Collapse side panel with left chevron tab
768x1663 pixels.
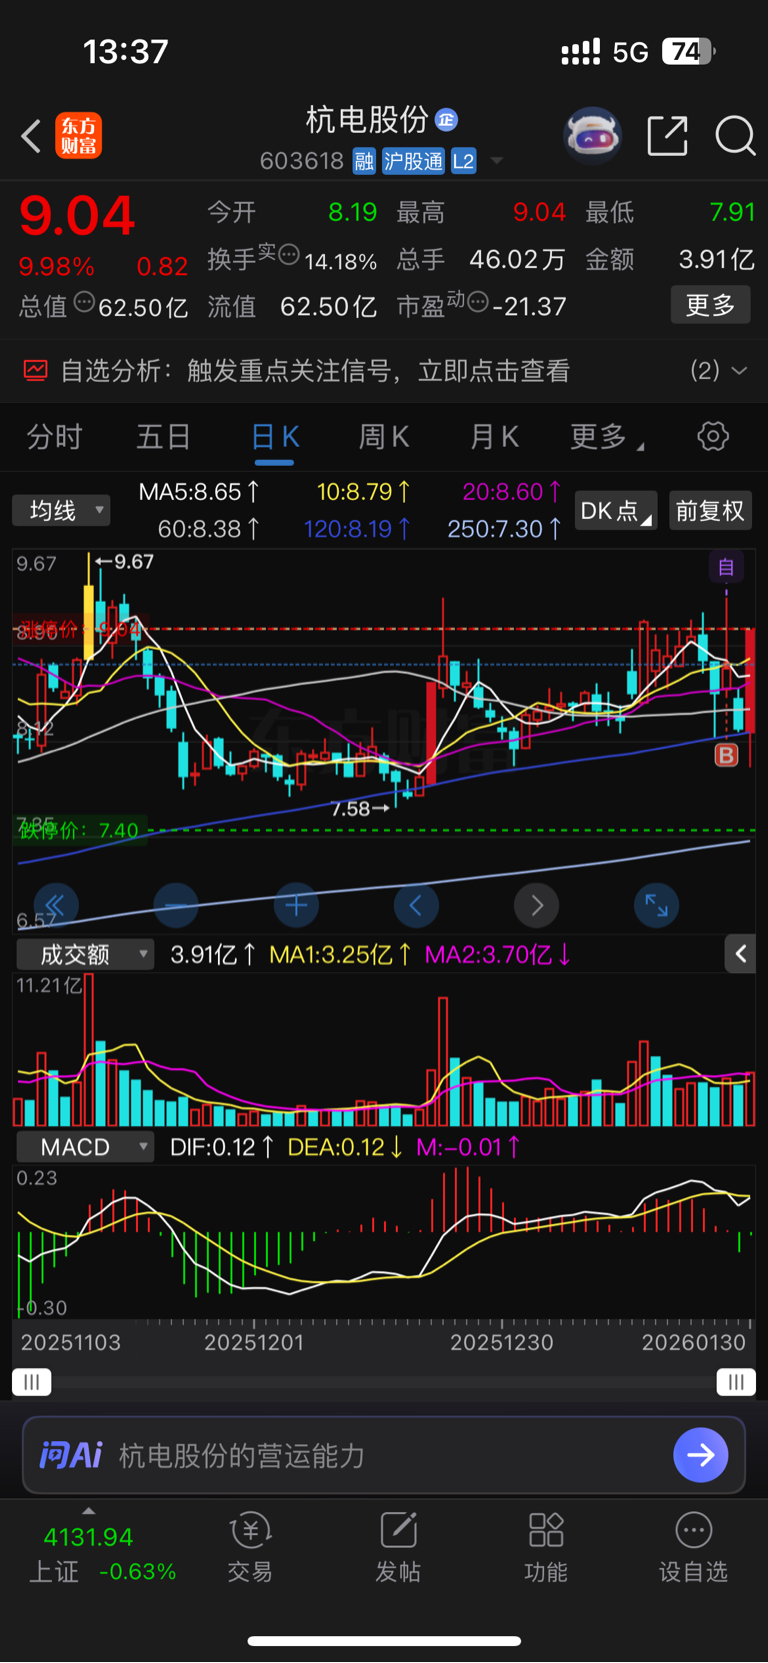coord(740,954)
